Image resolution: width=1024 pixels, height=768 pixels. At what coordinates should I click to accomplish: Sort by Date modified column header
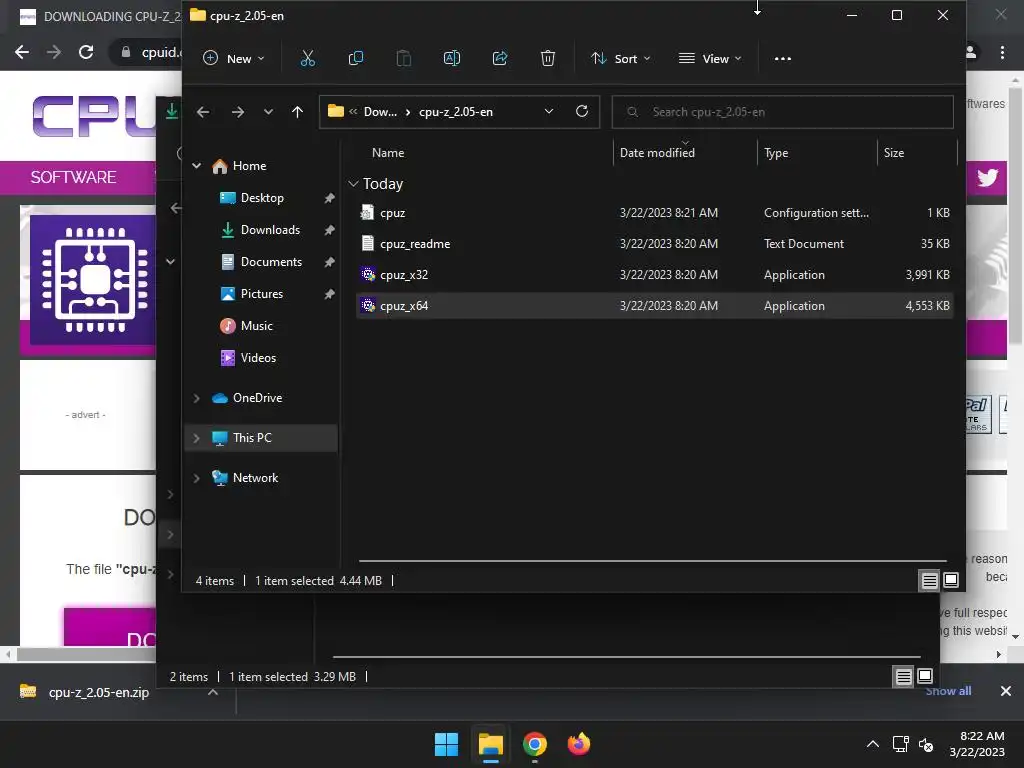(657, 153)
